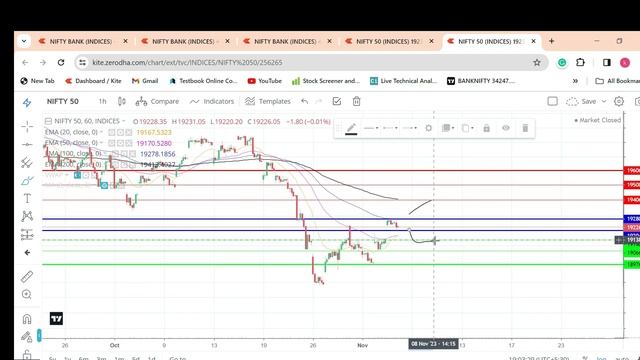The height and width of the screenshot is (360, 640).
Task: Switch to first NIFTY BANK tab
Action: click(83, 41)
